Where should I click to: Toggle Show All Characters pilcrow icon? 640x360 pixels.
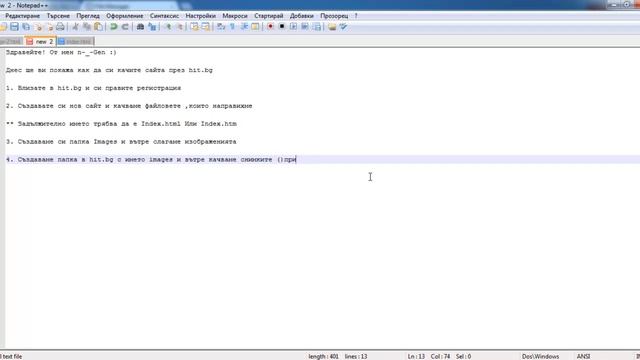[232, 27]
